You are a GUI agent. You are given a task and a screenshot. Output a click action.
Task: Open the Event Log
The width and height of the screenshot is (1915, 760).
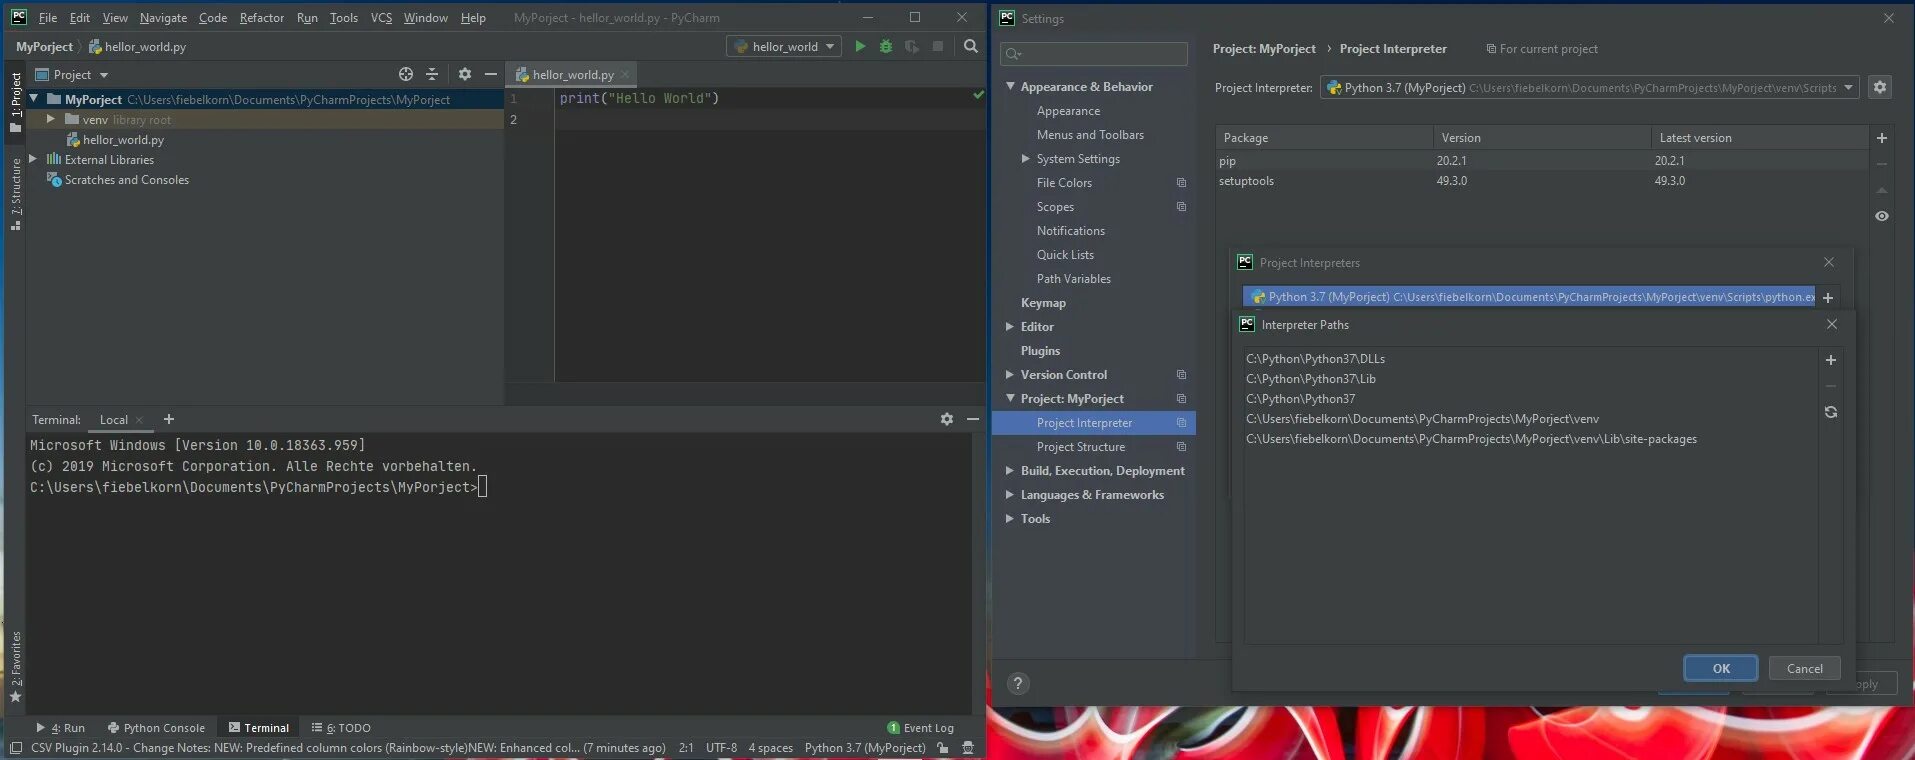click(x=920, y=727)
